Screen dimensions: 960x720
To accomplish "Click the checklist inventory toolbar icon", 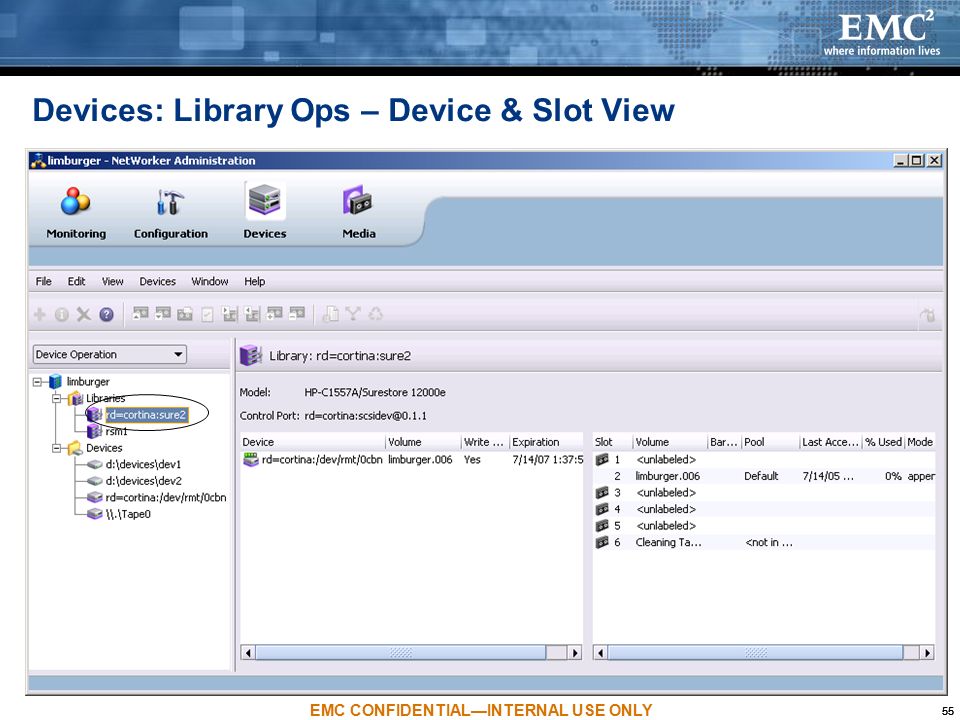I will click(x=208, y=315).
